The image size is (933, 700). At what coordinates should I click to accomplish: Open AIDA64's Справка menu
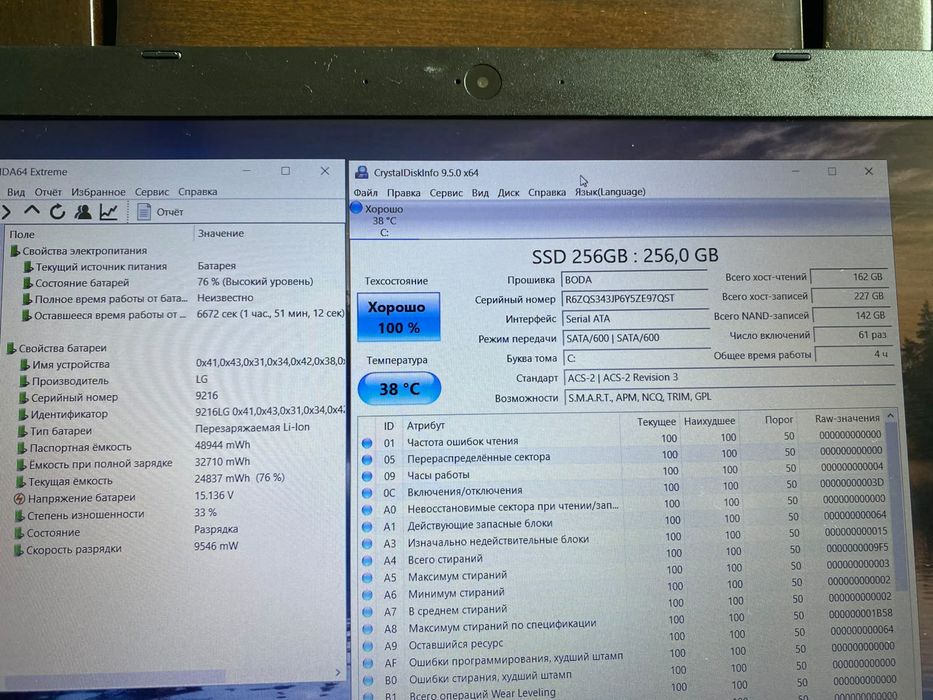tap(198, 192)
